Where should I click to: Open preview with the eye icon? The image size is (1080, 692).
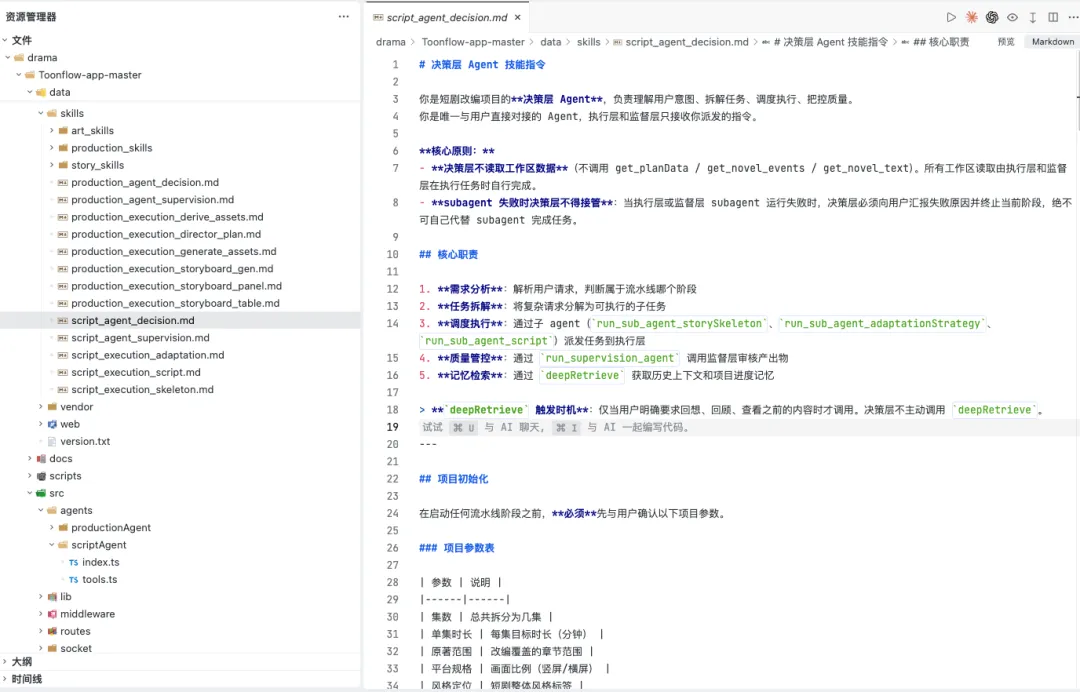1012,17
